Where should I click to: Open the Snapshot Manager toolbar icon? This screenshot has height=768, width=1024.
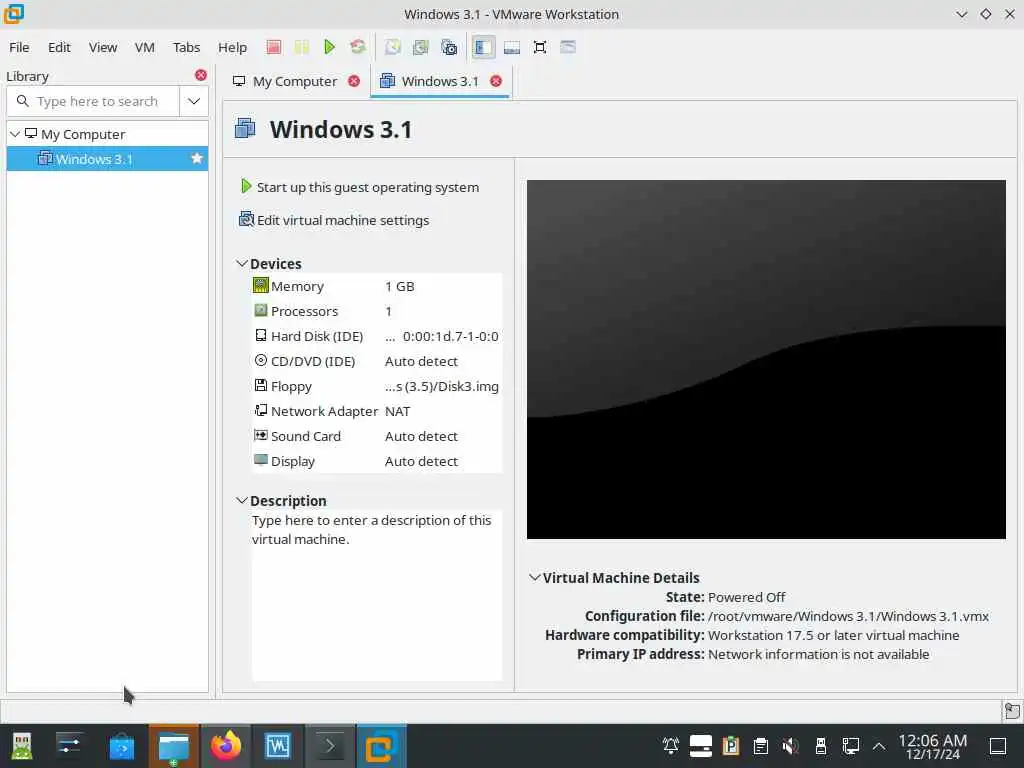tap(449, 47)
